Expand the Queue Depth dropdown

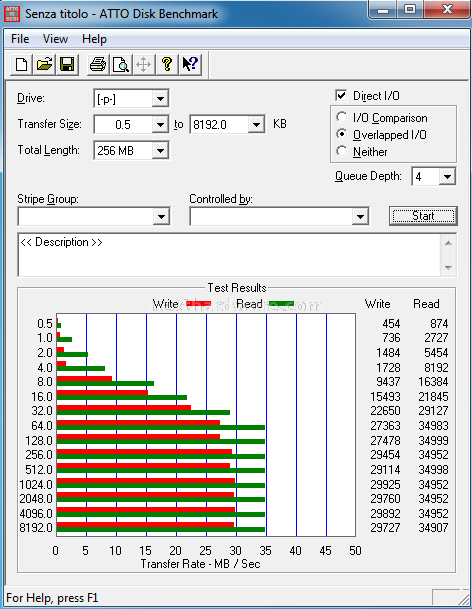point(447,177)
